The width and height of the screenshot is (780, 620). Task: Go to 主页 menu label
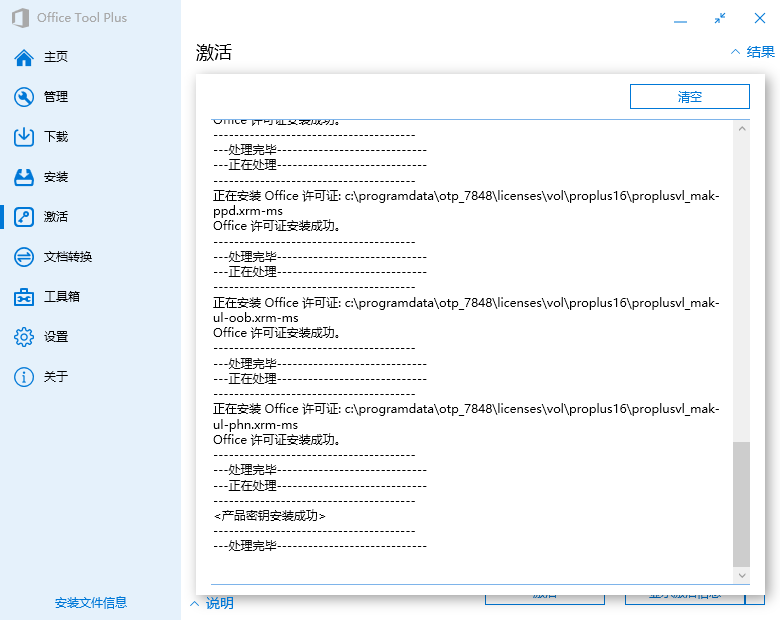click(x=56, y=57)
